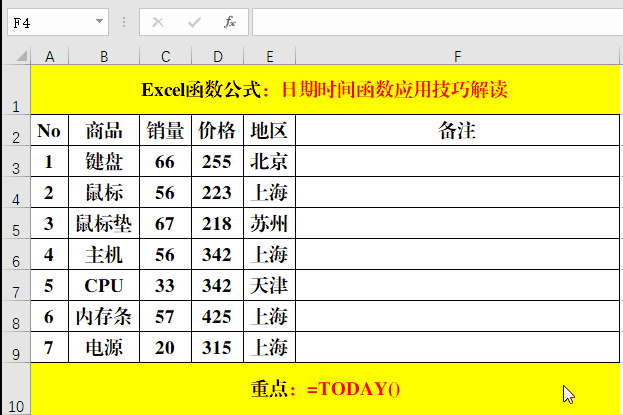The height and width of the screenshot is (415, 623).
Task: Select row 7 header
Action: [16, 285]
